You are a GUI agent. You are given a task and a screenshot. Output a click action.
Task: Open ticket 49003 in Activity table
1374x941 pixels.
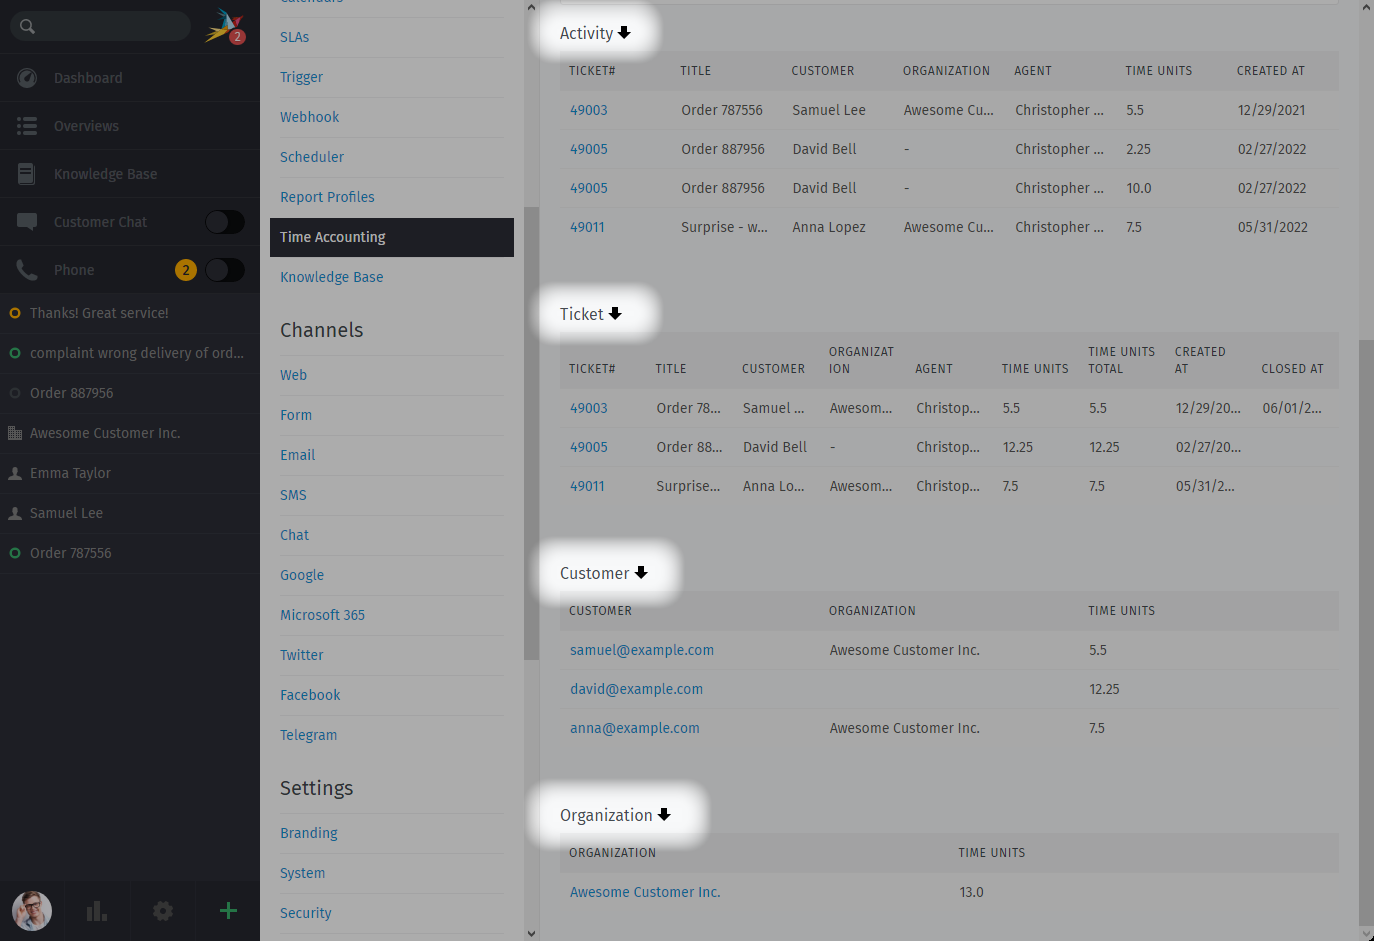click(589, 110)
